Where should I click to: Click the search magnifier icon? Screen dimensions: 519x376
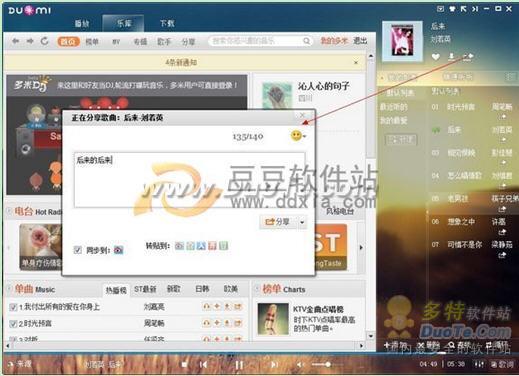(x=306, y=41)
